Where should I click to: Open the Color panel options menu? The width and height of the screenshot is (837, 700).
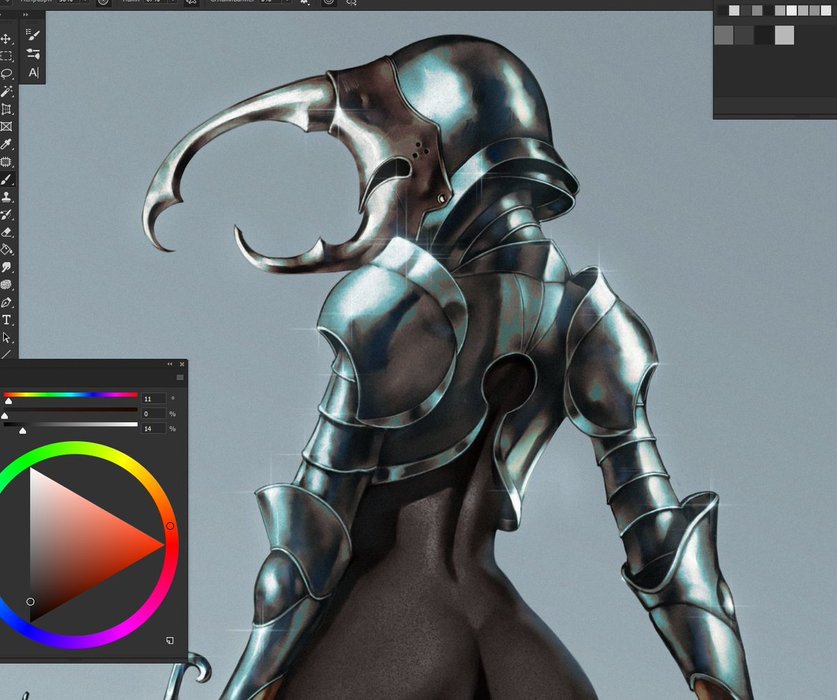pos(180,377)
